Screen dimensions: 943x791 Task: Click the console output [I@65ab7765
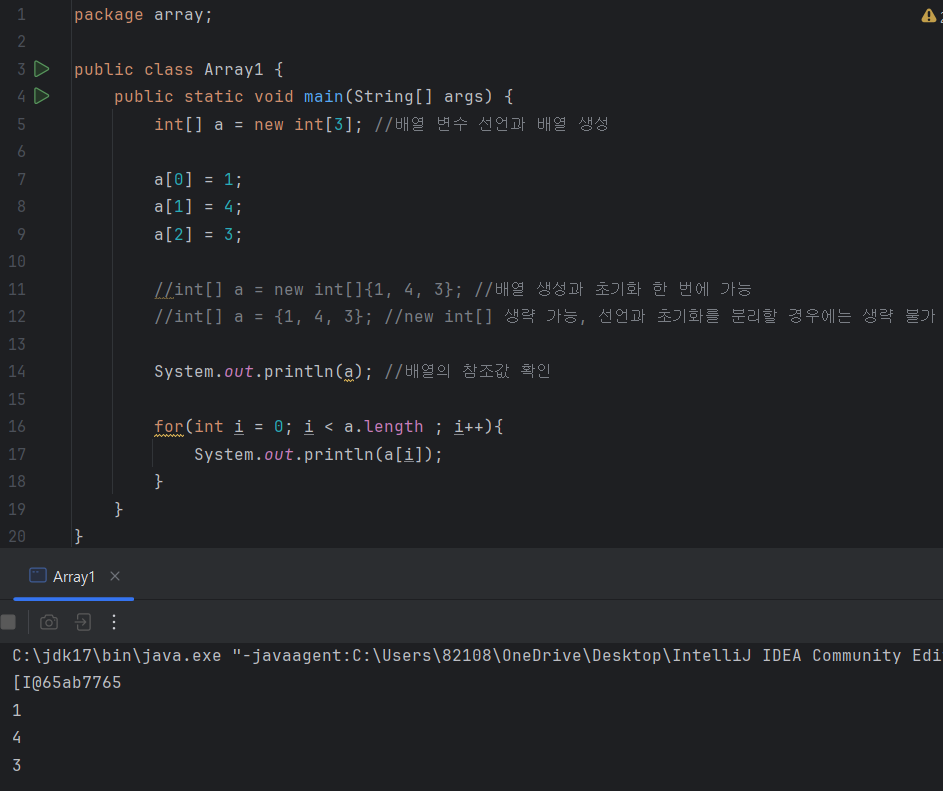[x=65, y=682]
